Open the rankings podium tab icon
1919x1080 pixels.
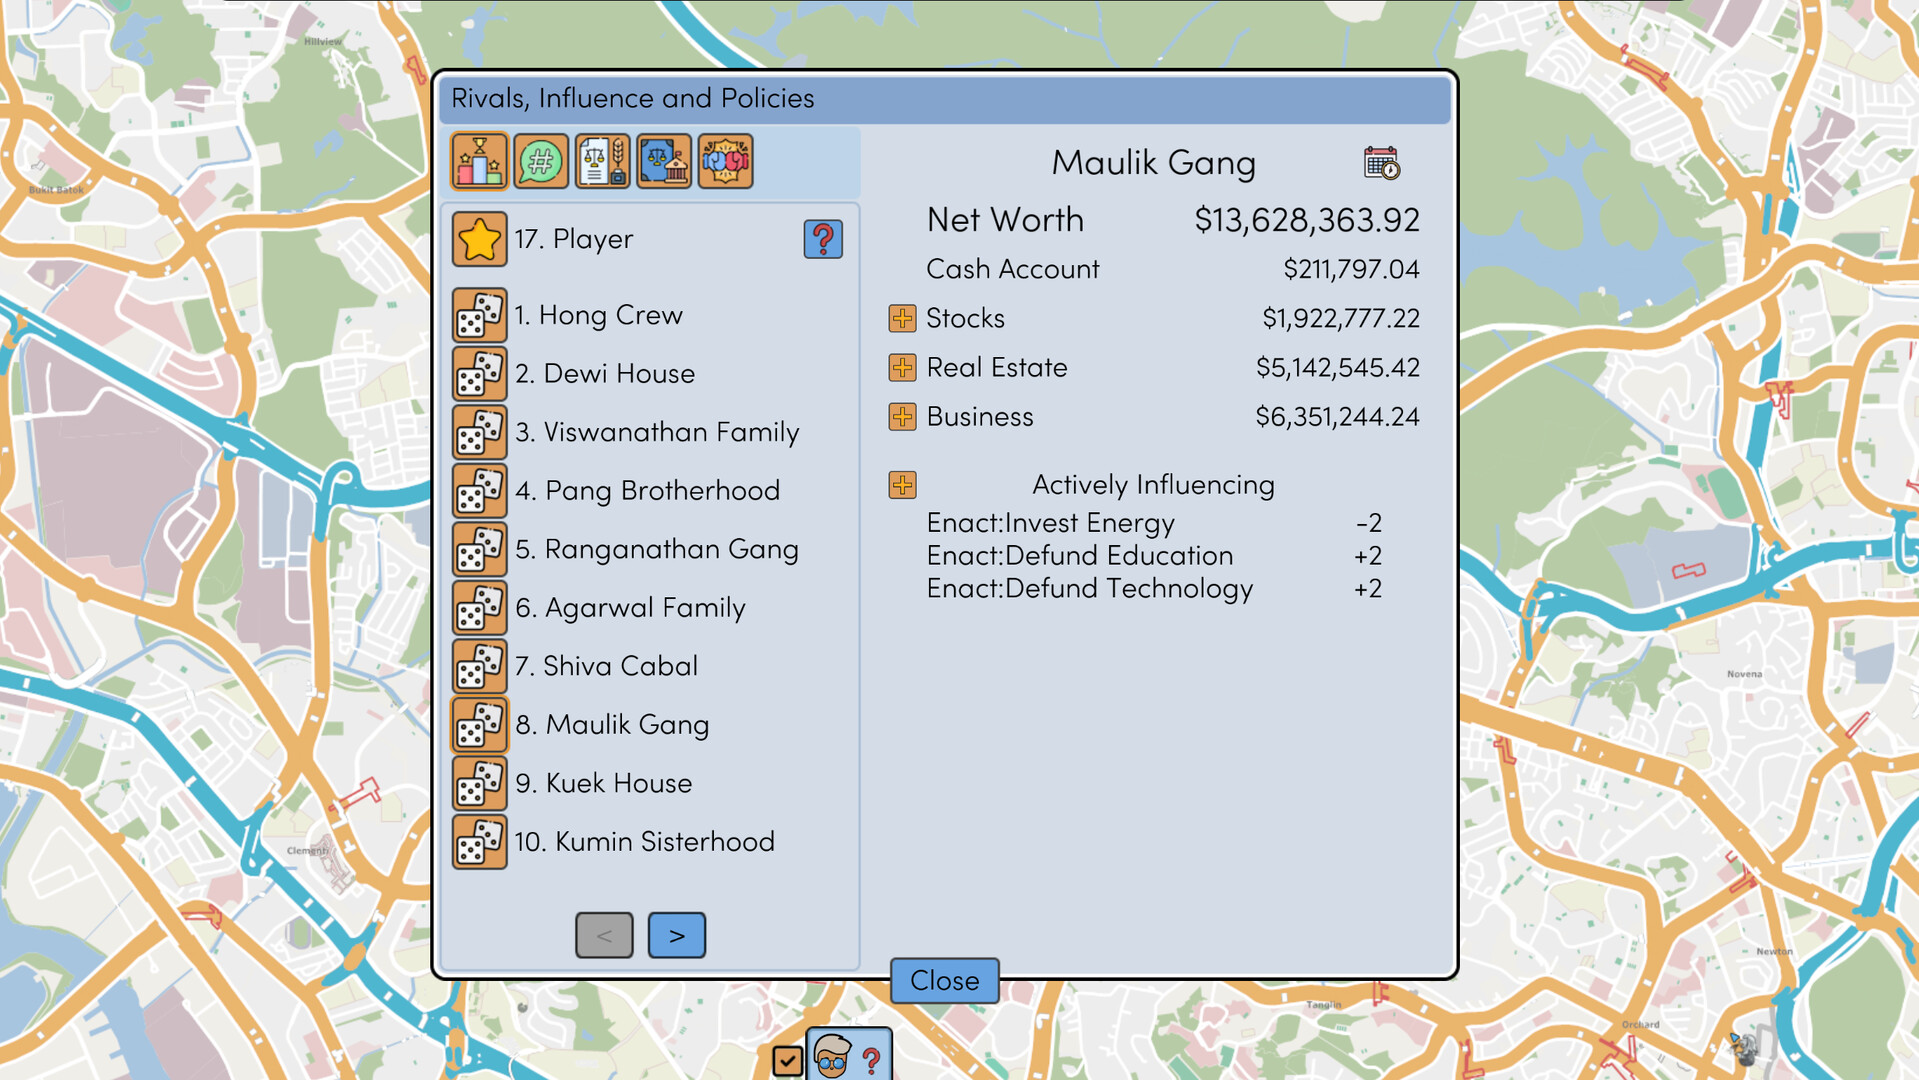(x=478, y=160)
